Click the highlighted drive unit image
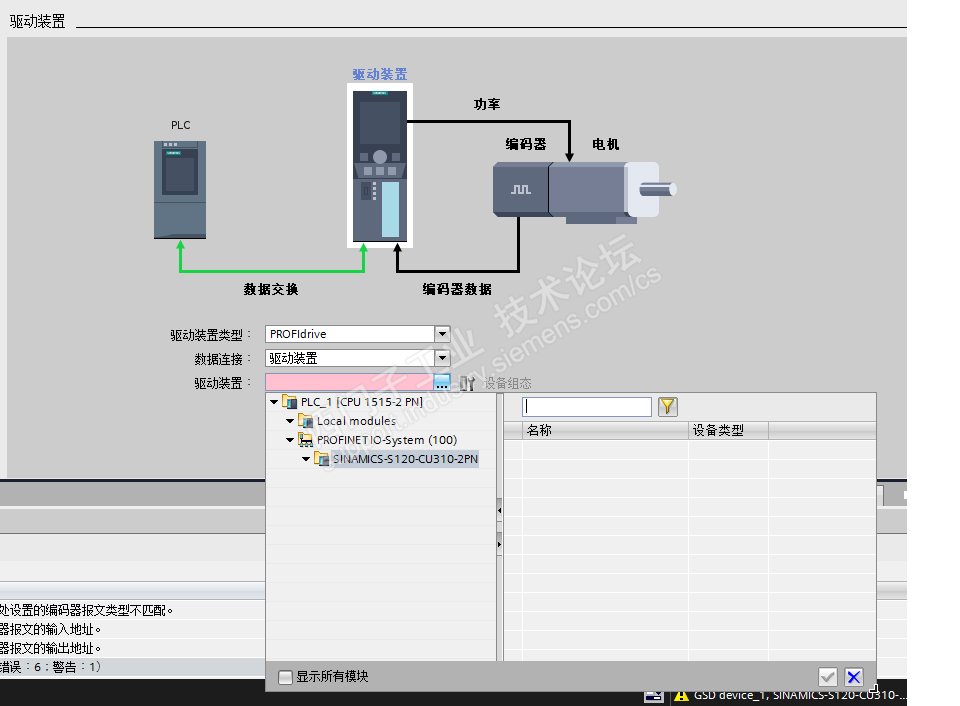960x706 pixels. [380, 166]
